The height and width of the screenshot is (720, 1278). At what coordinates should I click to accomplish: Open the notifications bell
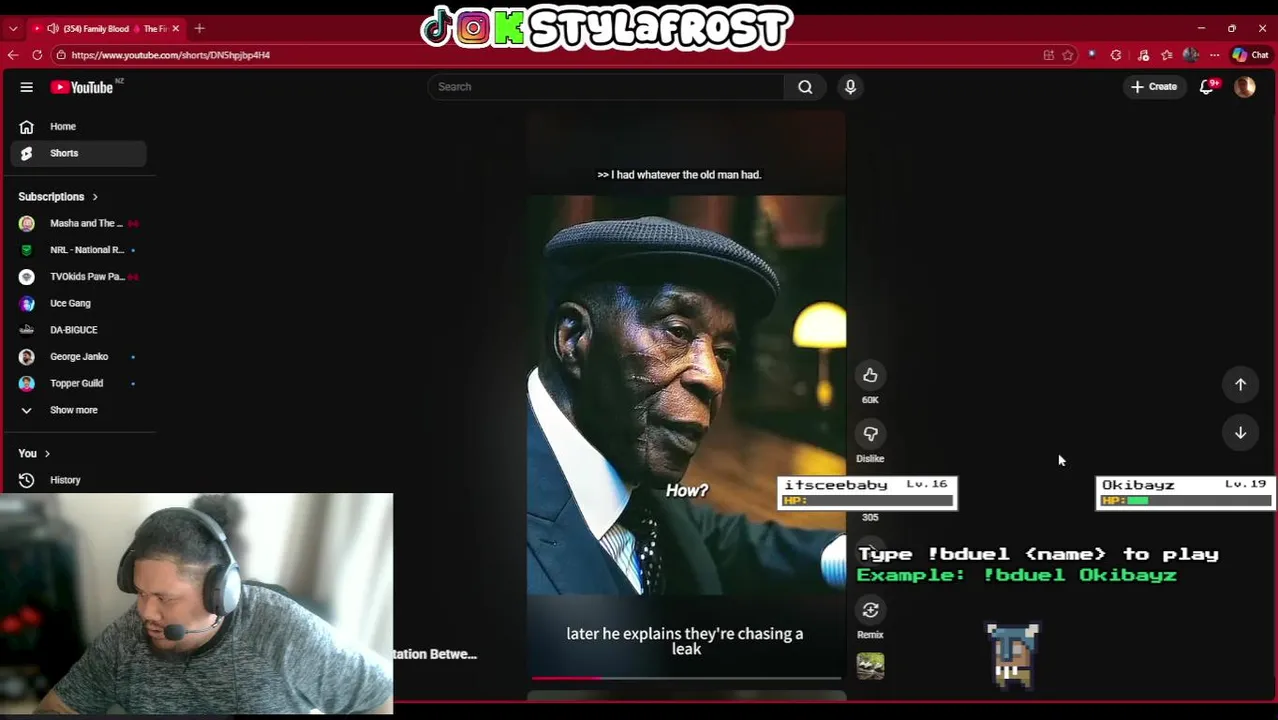point(1207,87)
